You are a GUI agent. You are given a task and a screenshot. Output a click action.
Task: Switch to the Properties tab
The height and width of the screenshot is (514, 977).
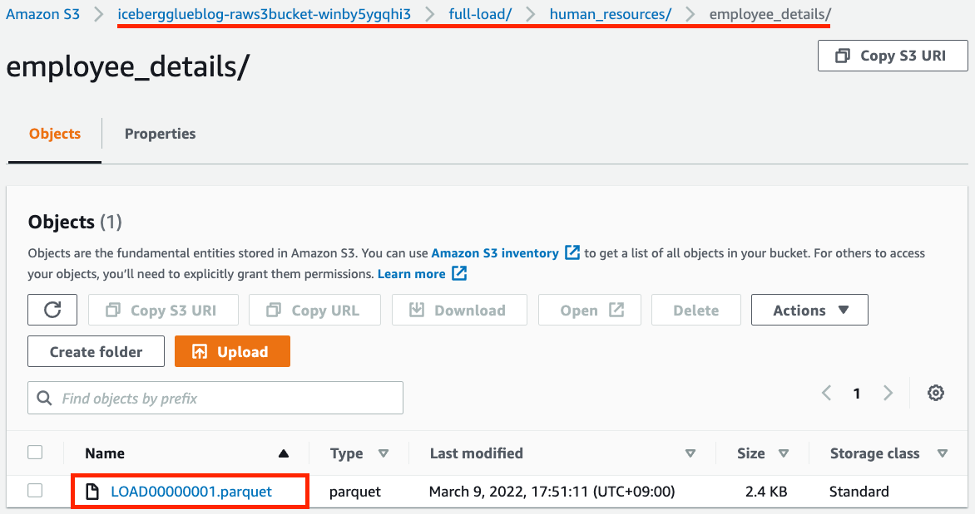click(x=160, y=134)
